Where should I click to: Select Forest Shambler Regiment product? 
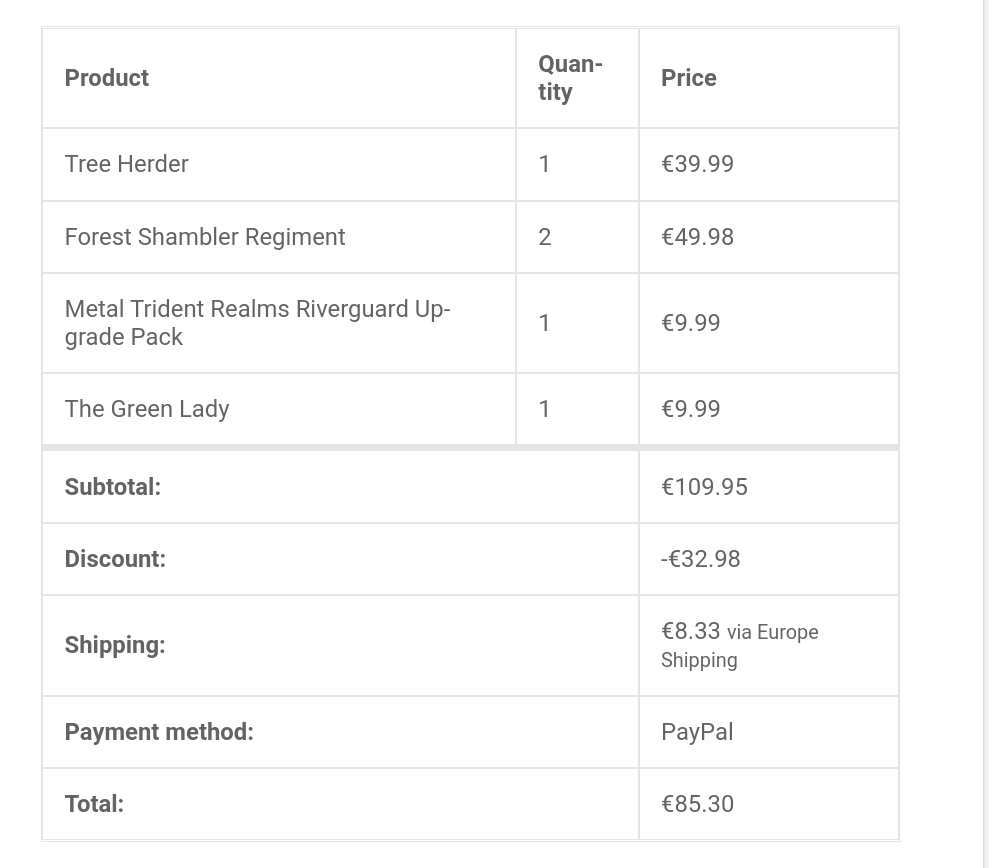205,237
